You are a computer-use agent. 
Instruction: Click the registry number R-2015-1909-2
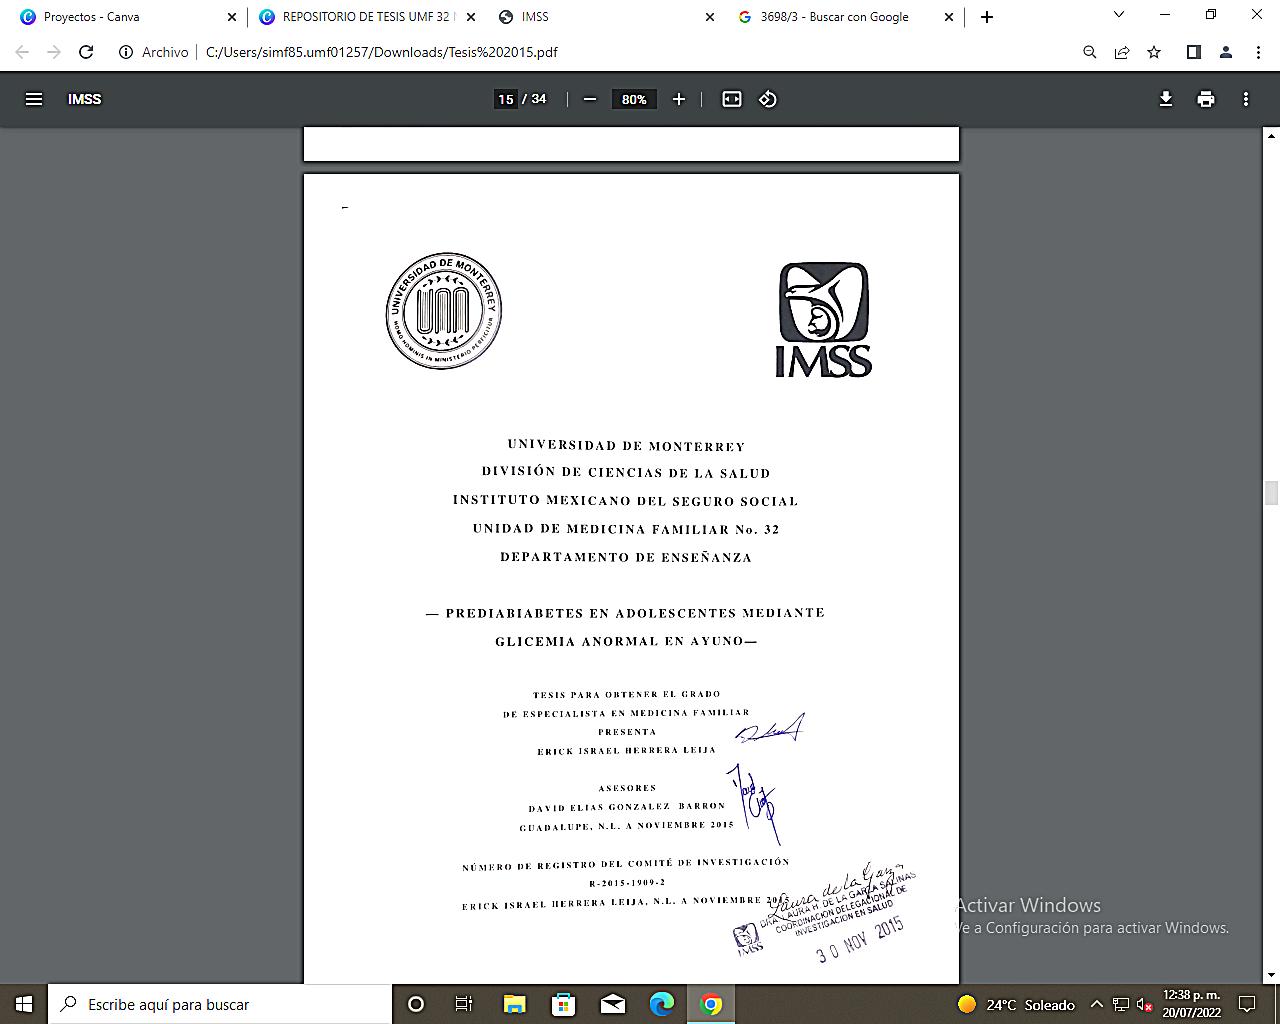pos(627,883)
